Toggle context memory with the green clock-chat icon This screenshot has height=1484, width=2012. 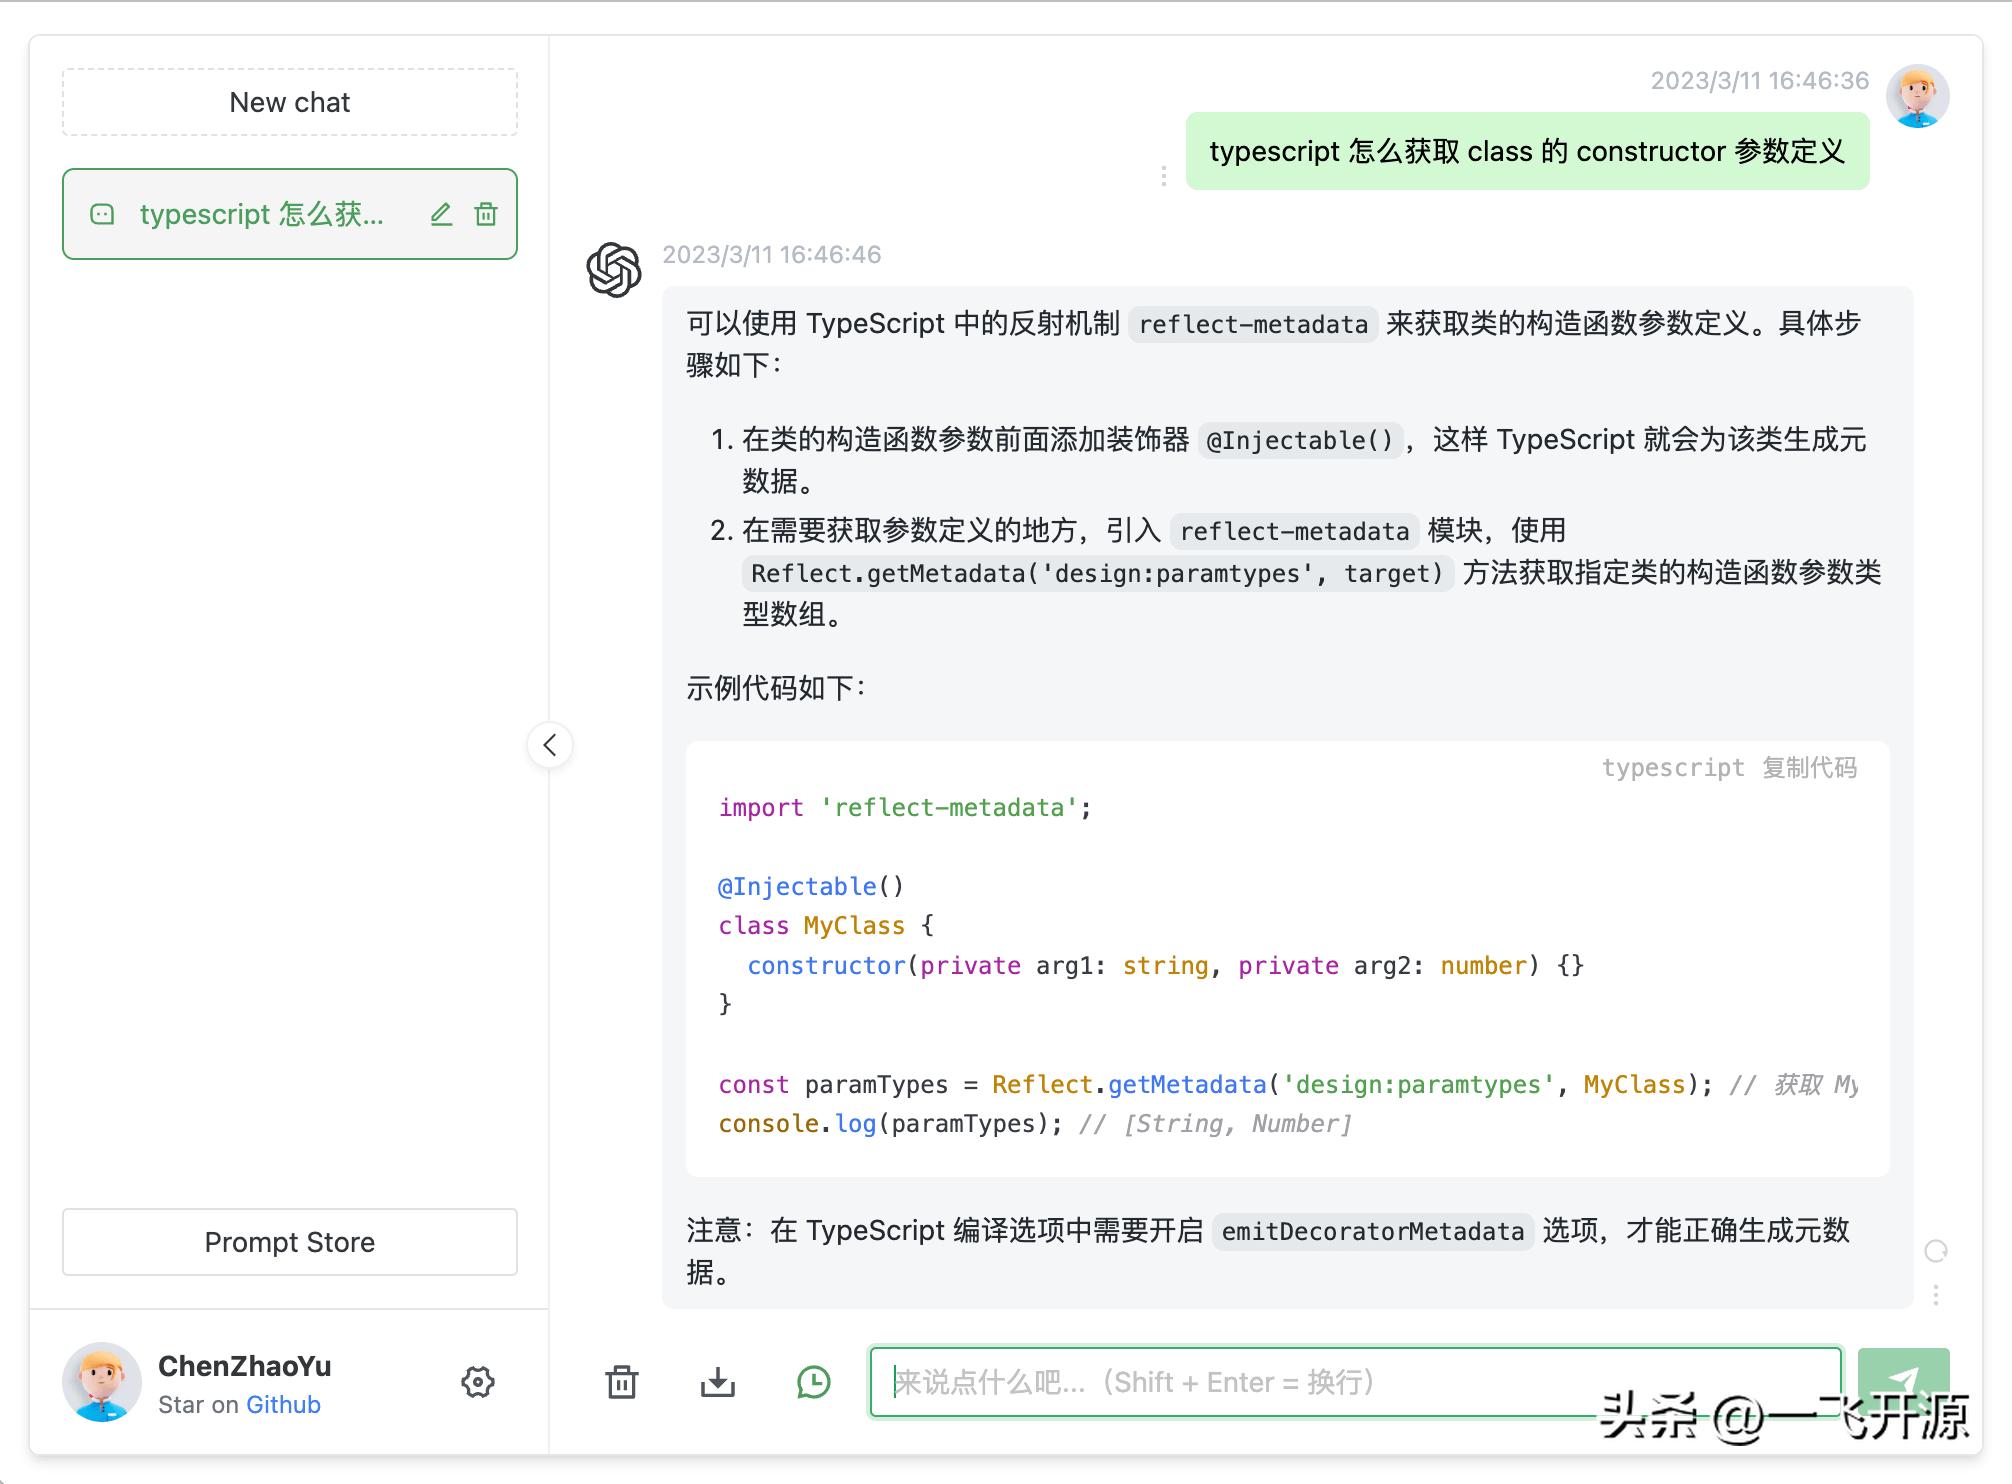[813, 1382]
